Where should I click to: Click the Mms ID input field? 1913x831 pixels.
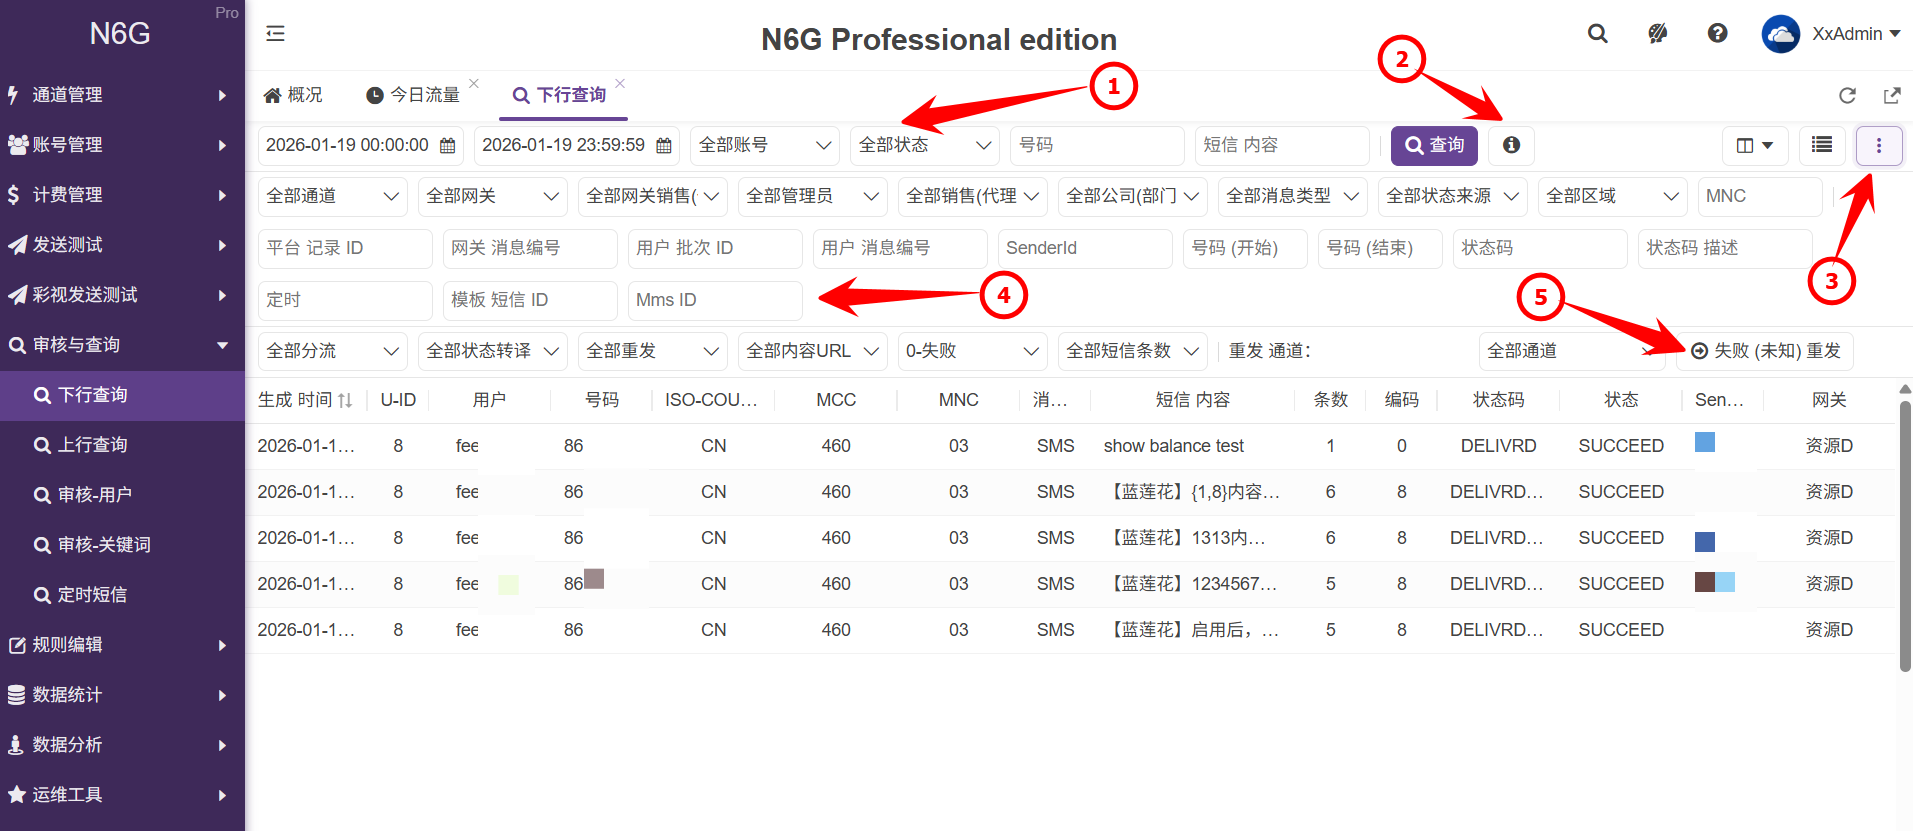point(715,301)
